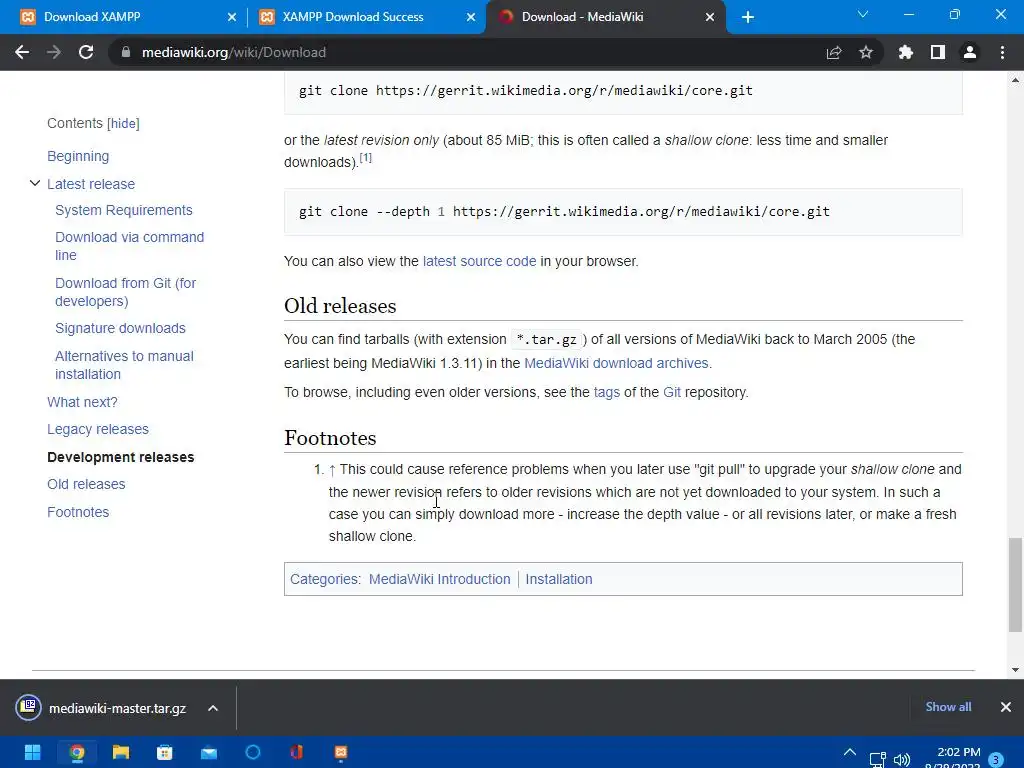Click the browser forward arrow
The image size is (1024, 768).
coord(54,52)
